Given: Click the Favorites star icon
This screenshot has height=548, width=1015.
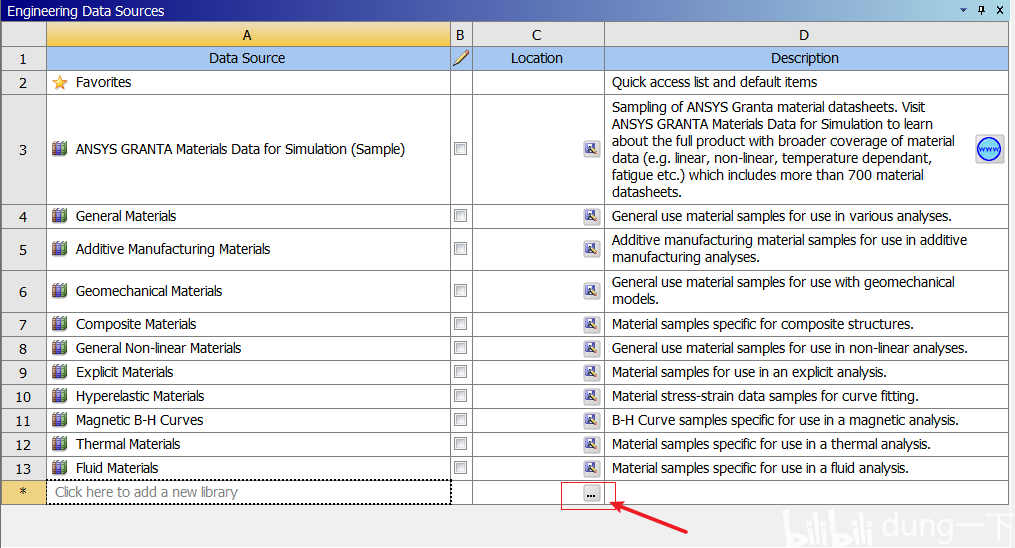Looking at the screenshot, I should [60, 83].
